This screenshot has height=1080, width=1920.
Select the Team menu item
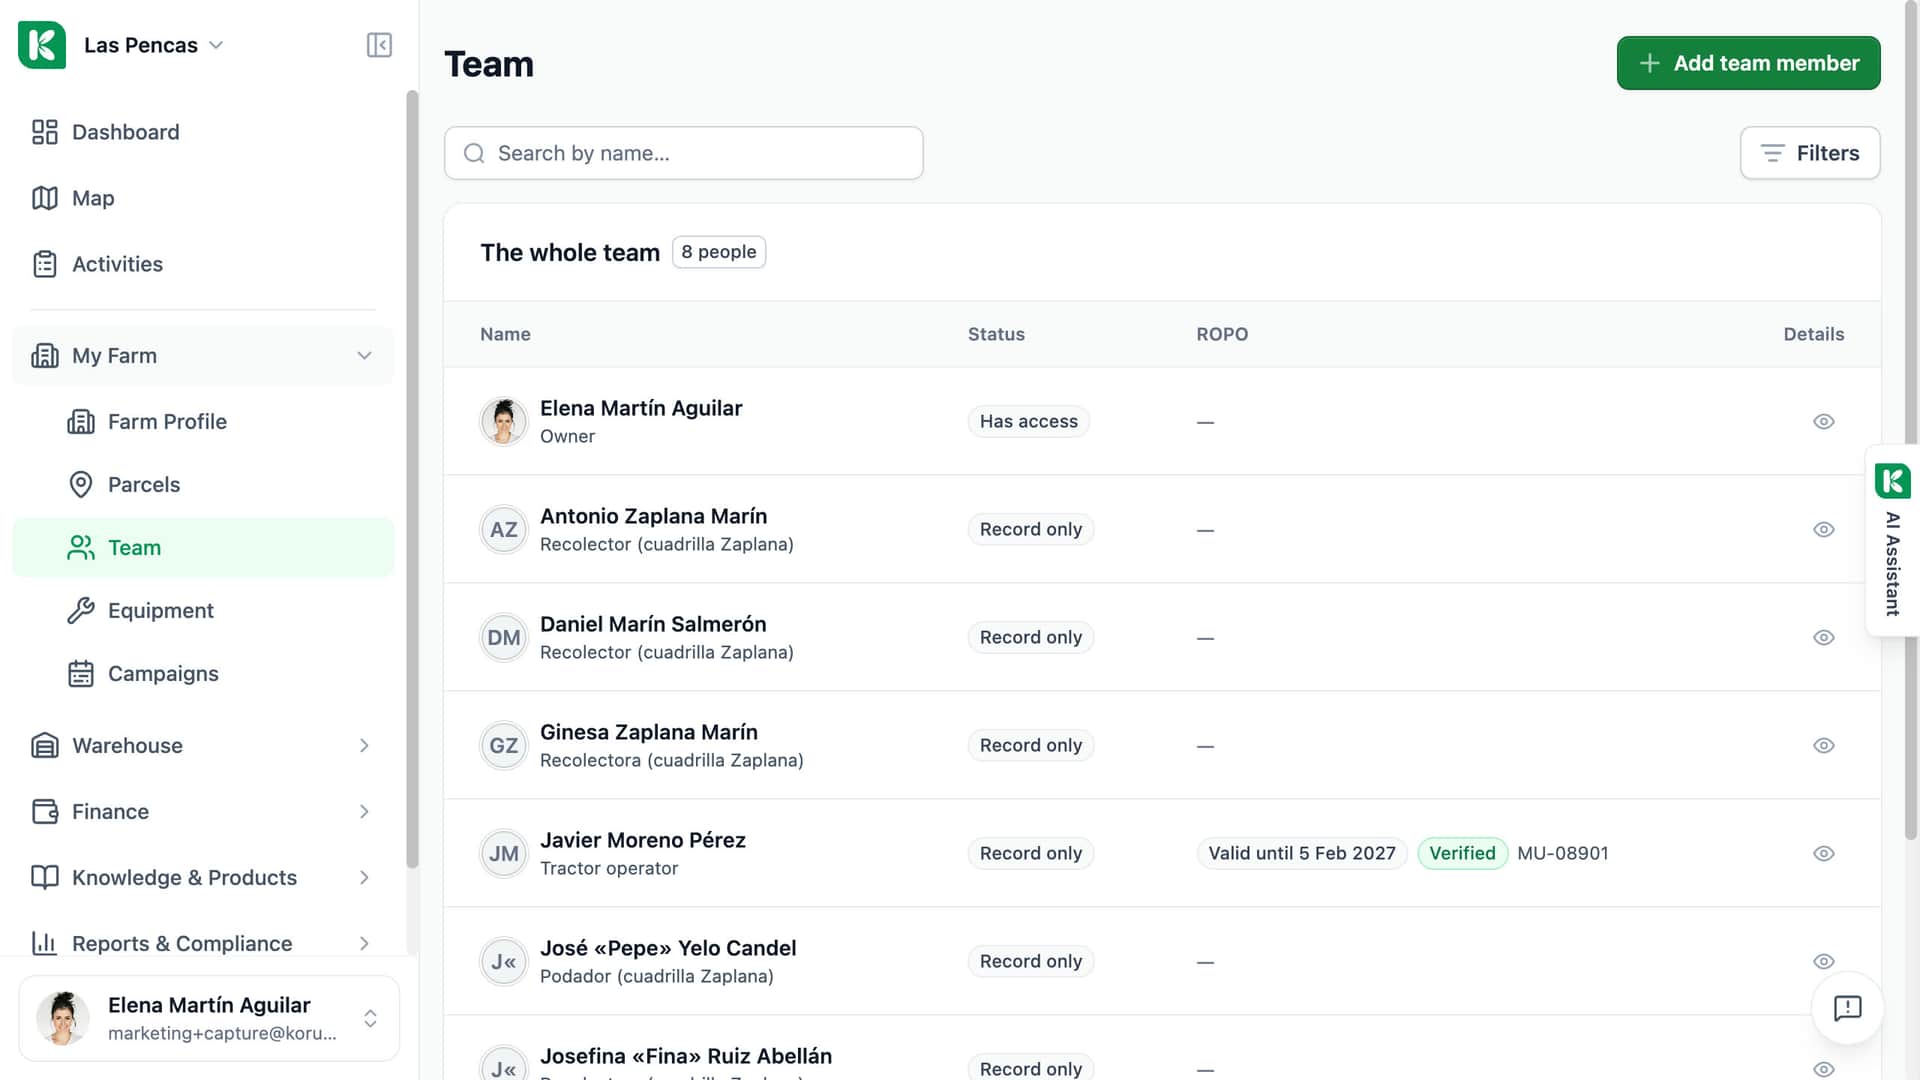tap(203, 548)
